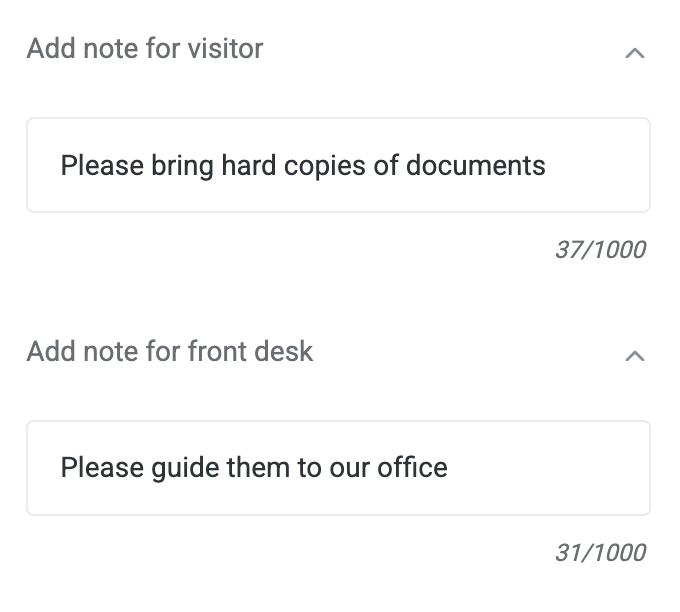Place cursor on 'documents' in visitor note

click(x=475, y=165)
